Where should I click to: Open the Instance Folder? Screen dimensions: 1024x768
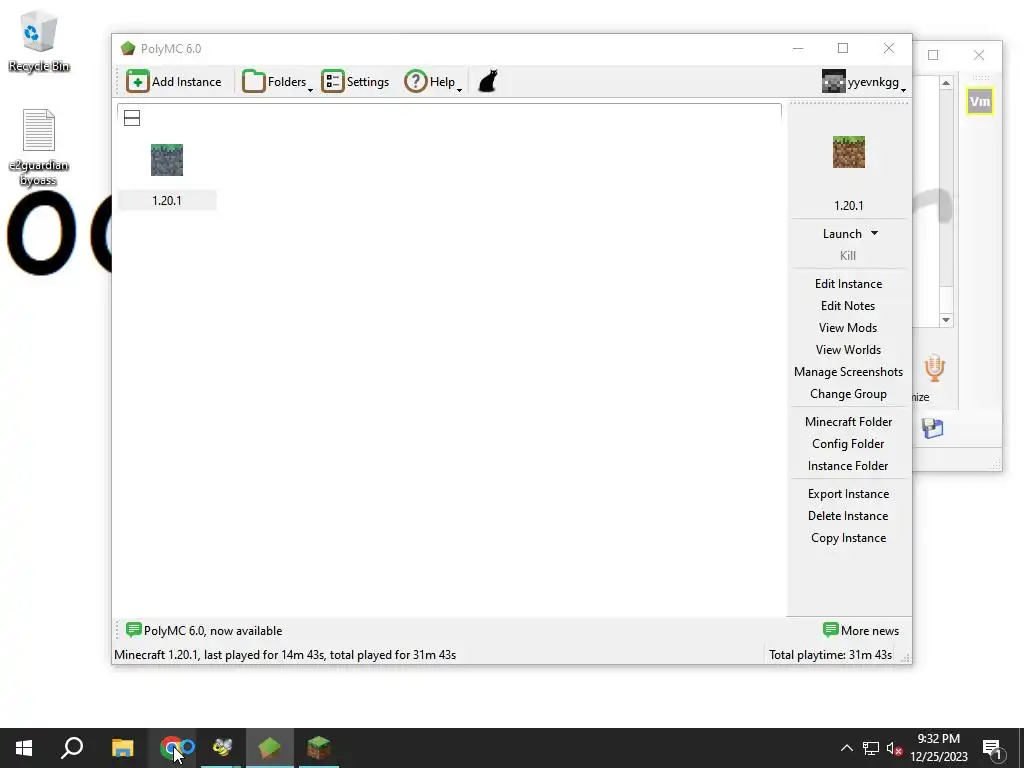pyautogui.click(x=848, y=466)
